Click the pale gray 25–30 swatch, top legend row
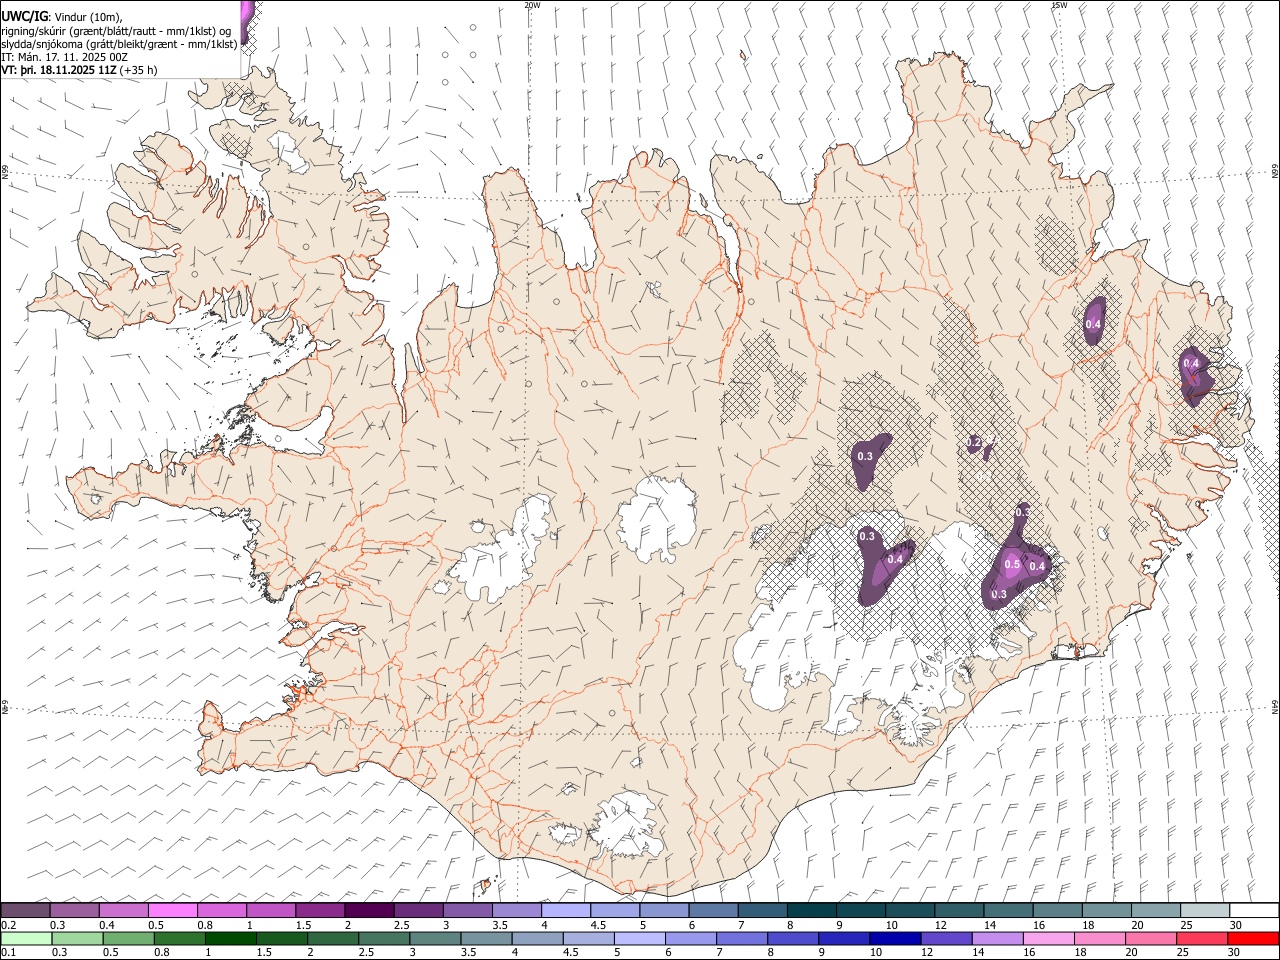Image resolution: width=1280 pixels, height=960 pixels. click(x=1203, y=911)
